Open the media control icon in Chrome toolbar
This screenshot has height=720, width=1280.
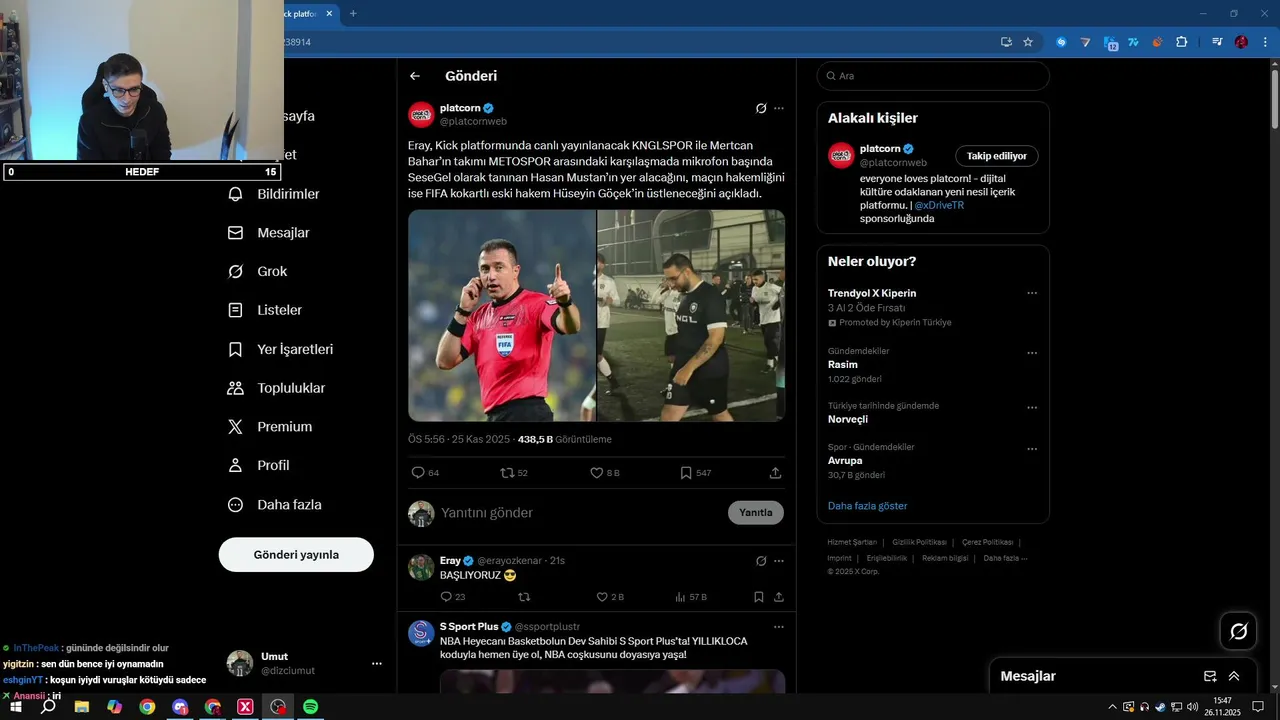point(1217,42)
